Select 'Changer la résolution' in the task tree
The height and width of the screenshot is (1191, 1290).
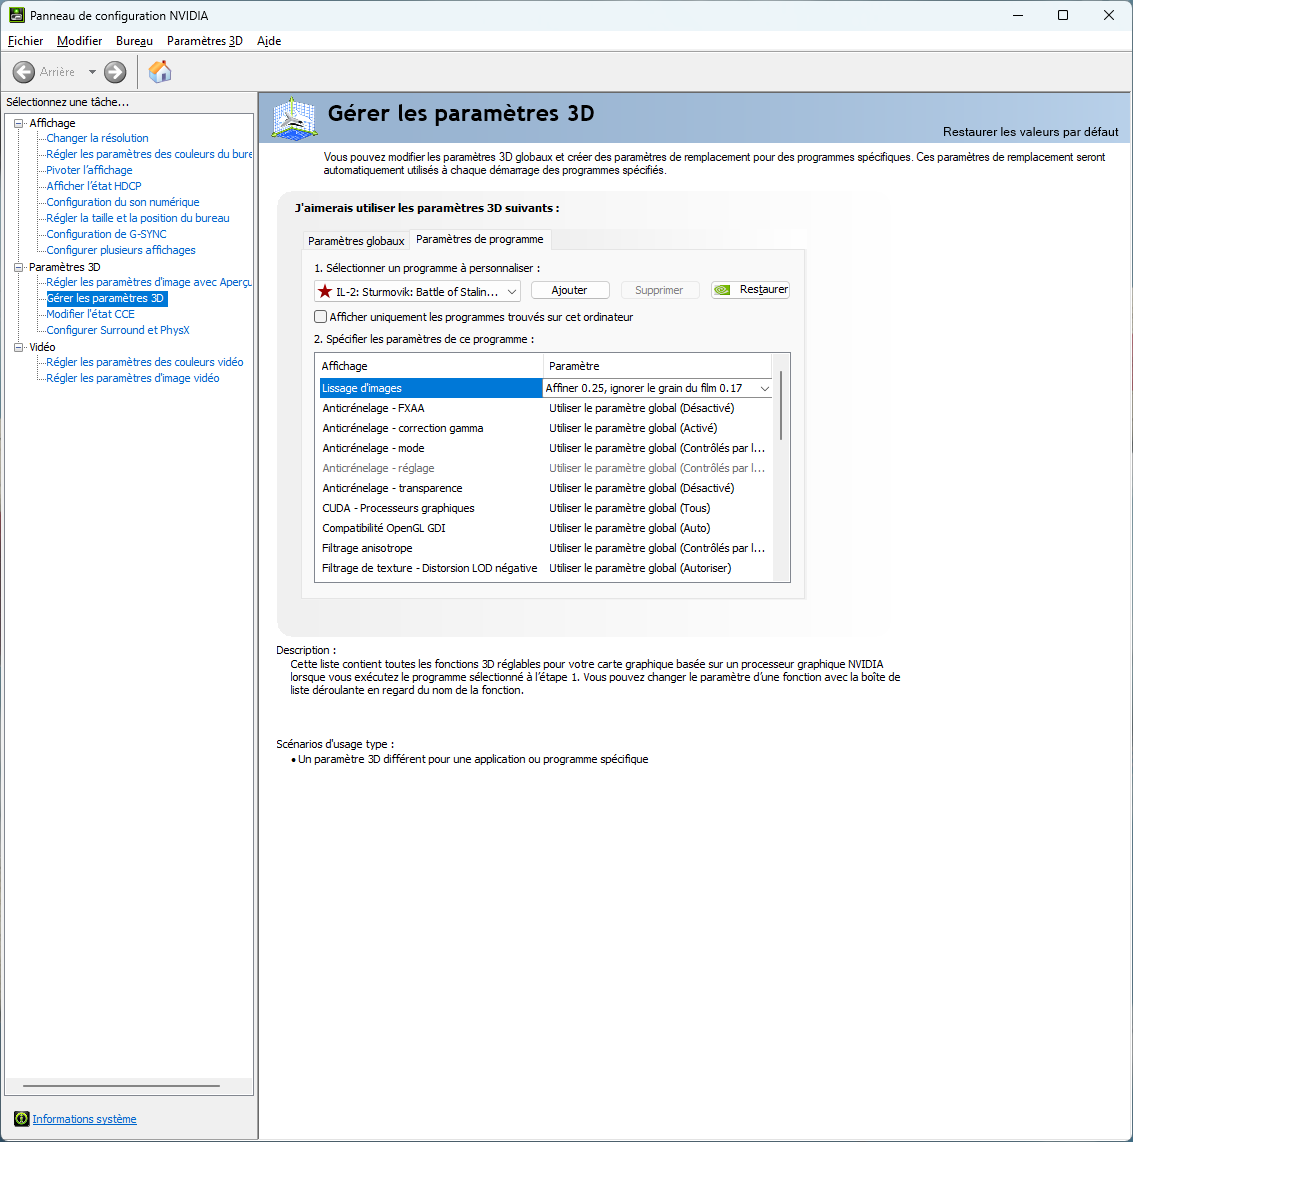(x=97, y=138)
